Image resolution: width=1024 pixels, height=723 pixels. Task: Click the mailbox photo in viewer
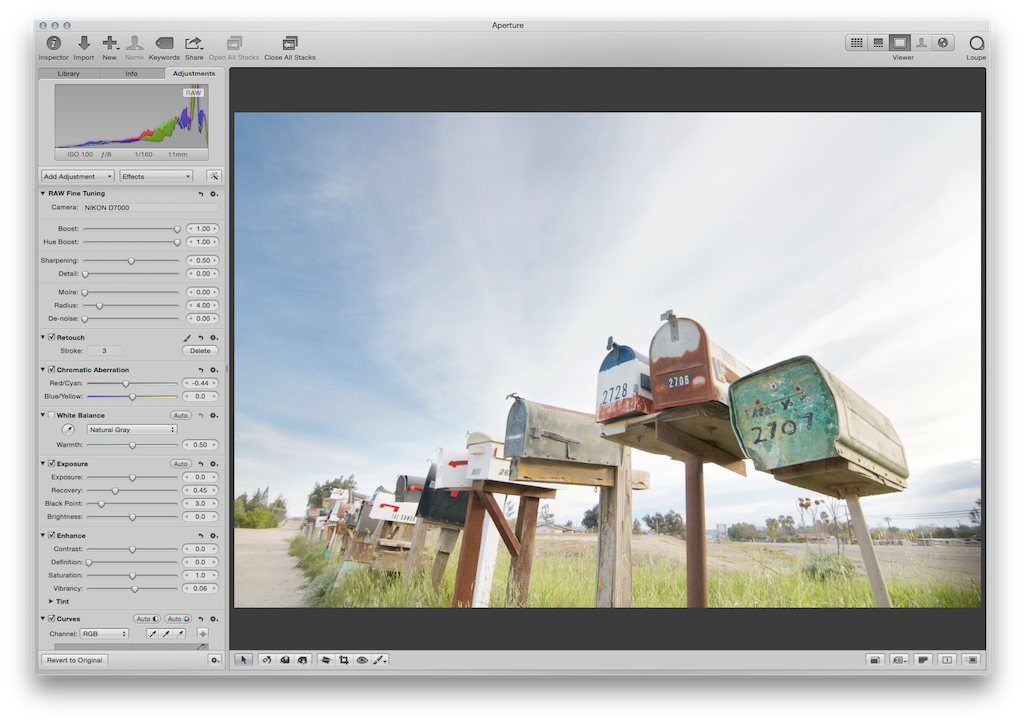[x=607, y=360]
